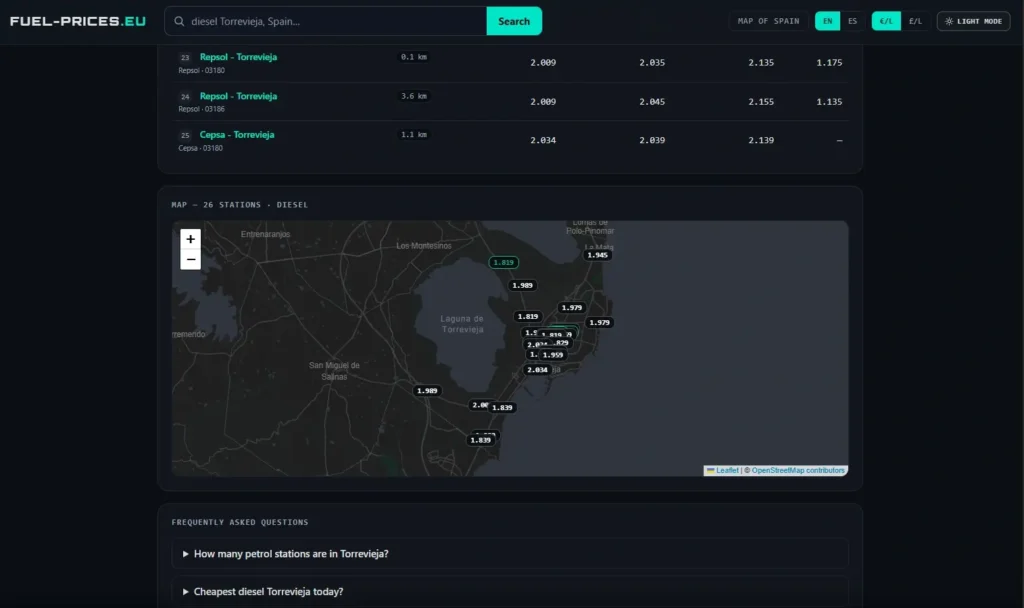This screenshot has width=1024, height=608.
Task: Click the 2.139 price in the Cepsa row
Action: 761,140
